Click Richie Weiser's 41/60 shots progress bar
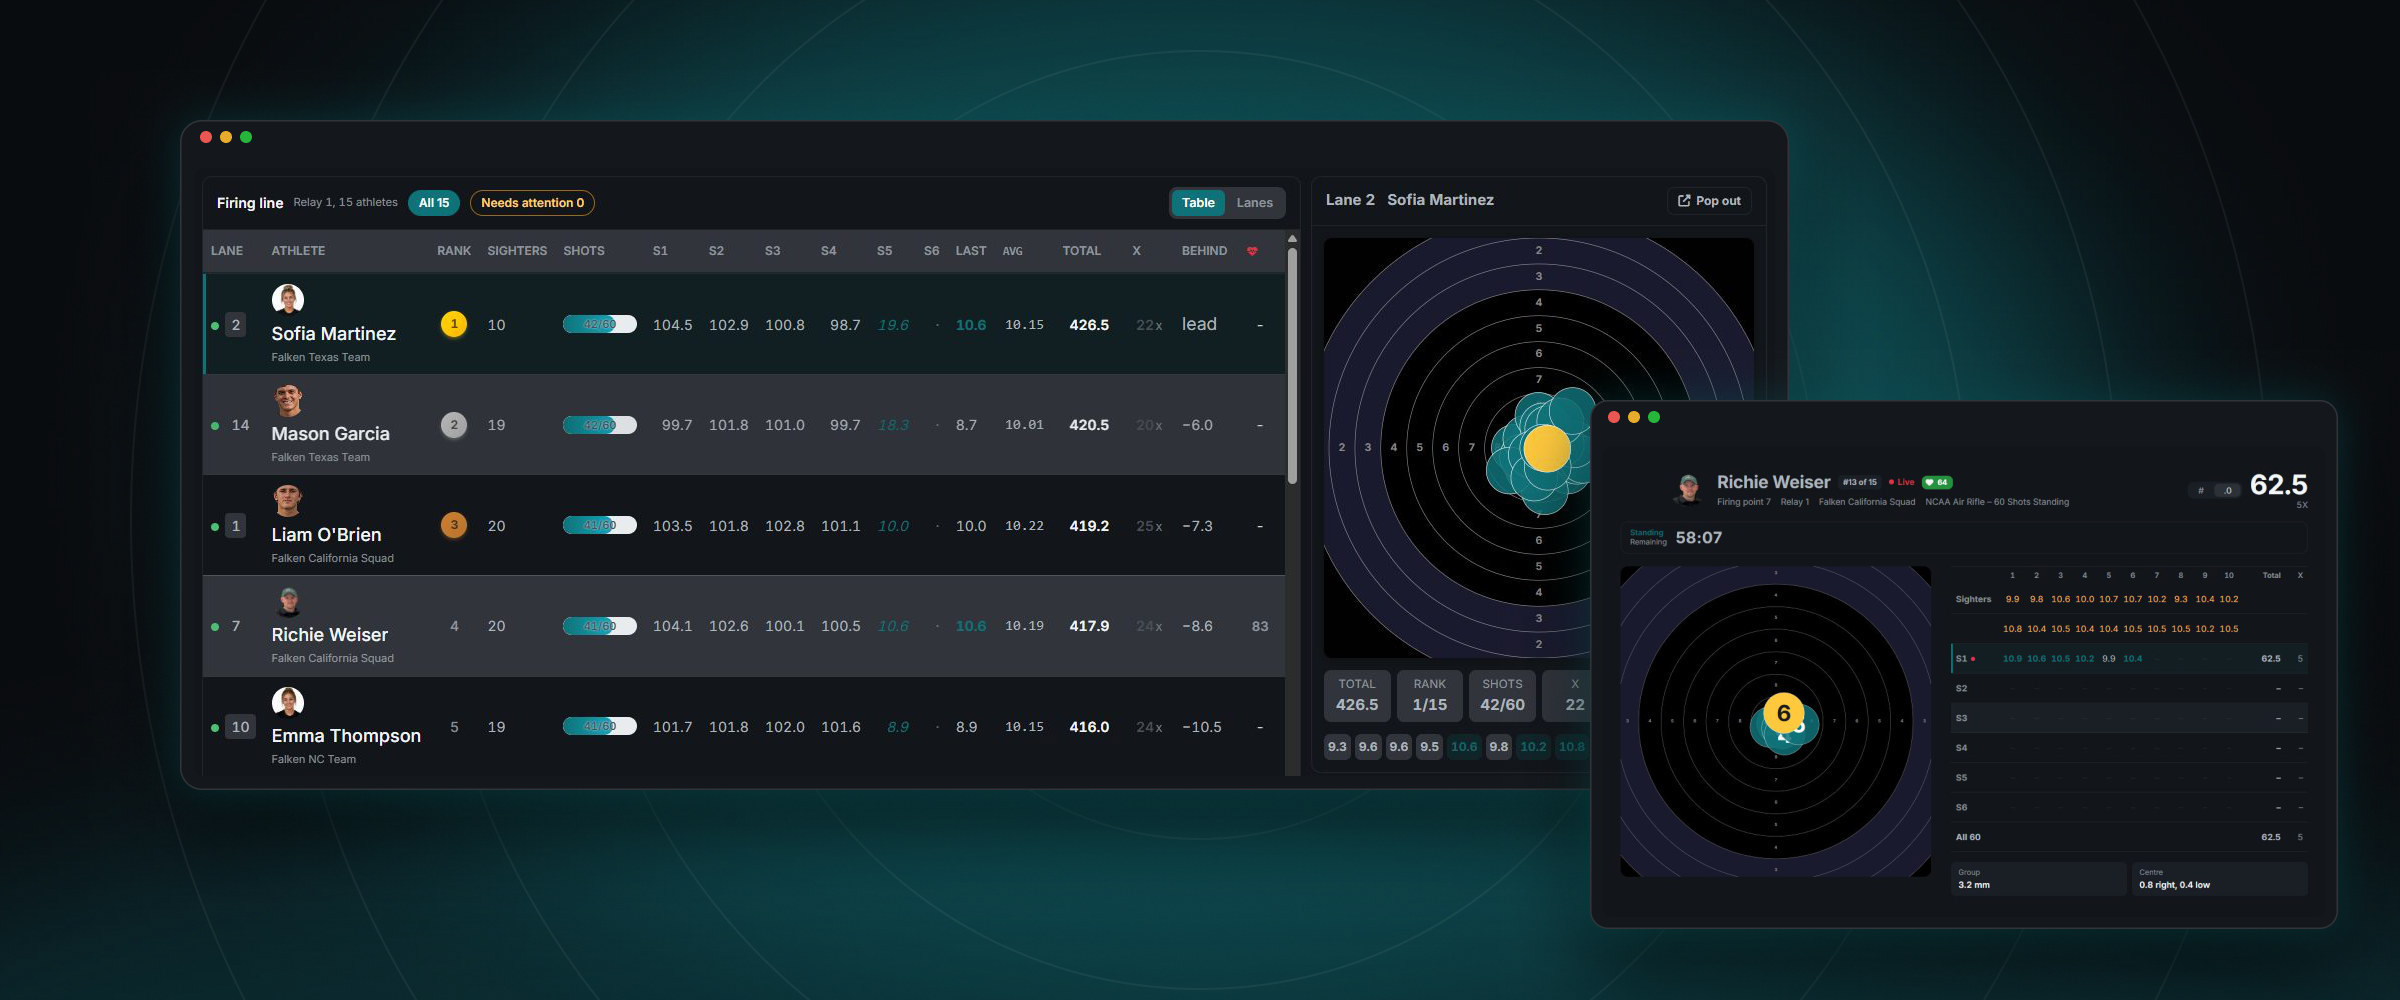Screen dimensions: 2400x1000 pyautogui.click(x=600, y=626)
